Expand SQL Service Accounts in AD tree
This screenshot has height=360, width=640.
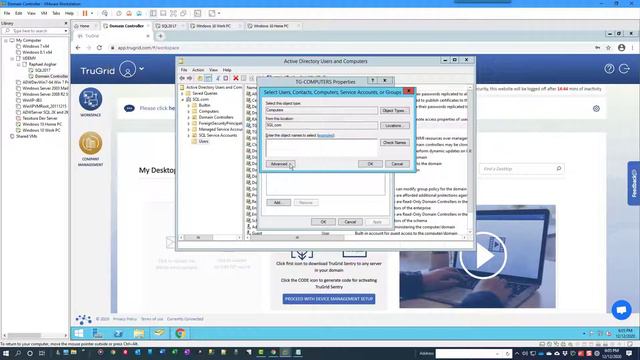pos(189,135)
